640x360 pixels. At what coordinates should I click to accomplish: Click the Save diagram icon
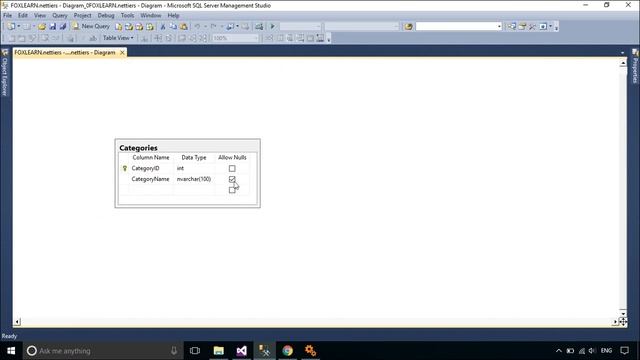[x=53, y=27]
